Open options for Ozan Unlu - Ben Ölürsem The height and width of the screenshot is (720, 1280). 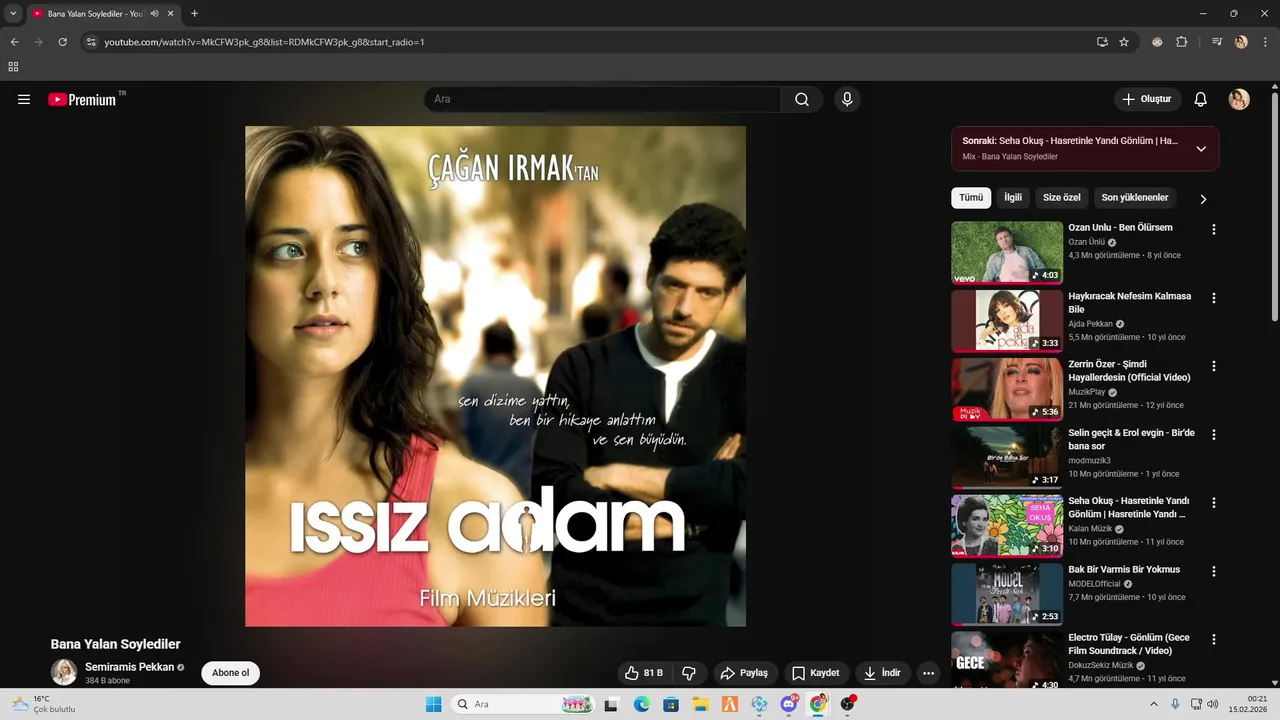click(x=1214, y=229)
